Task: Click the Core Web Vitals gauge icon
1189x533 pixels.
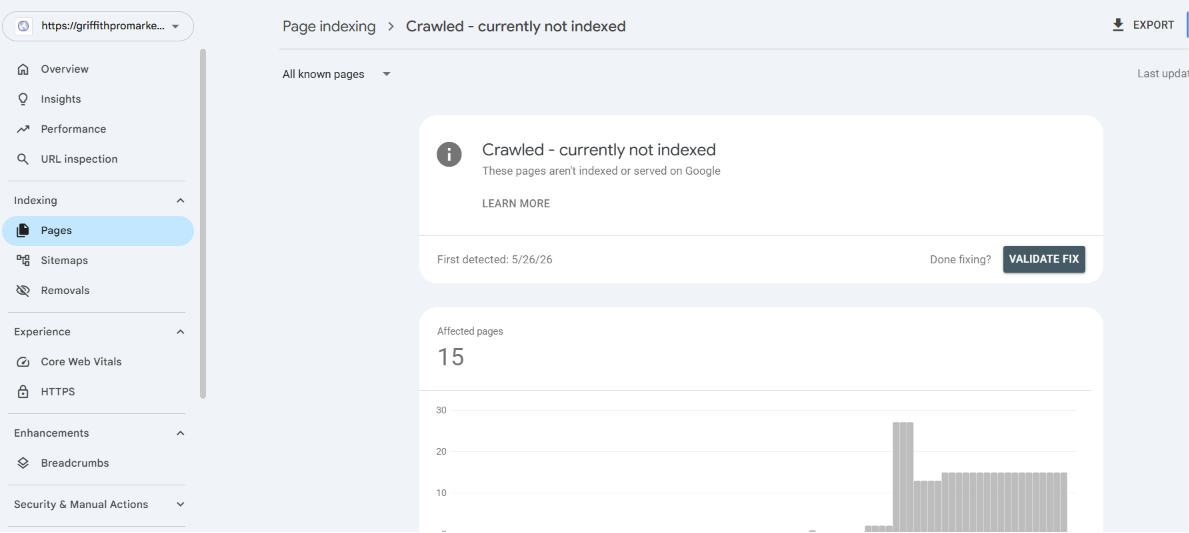Action: pyautogui.click(x=23, y=362)
